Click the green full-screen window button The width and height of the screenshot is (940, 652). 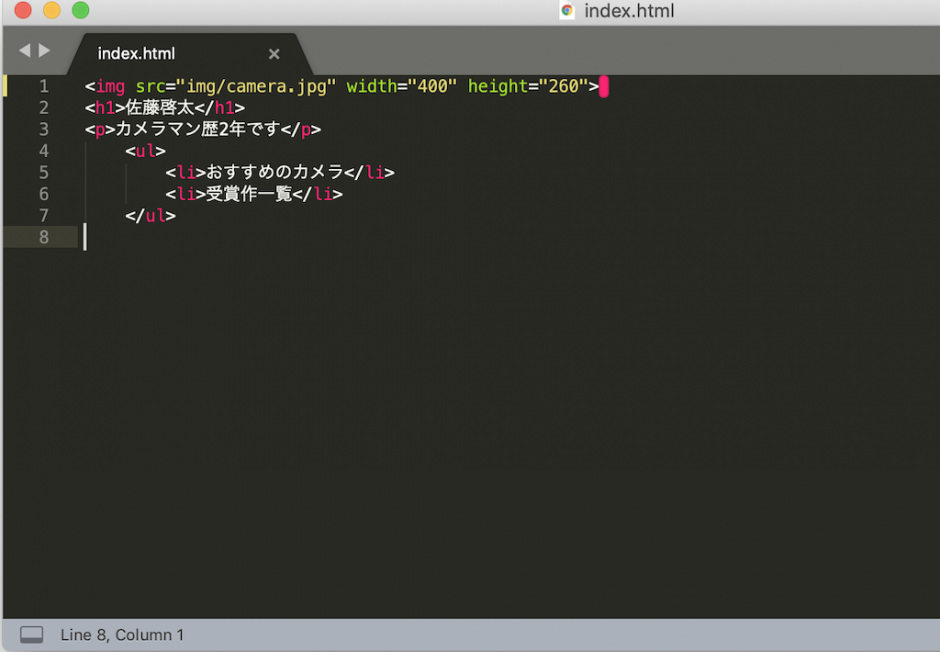point(80,10)
